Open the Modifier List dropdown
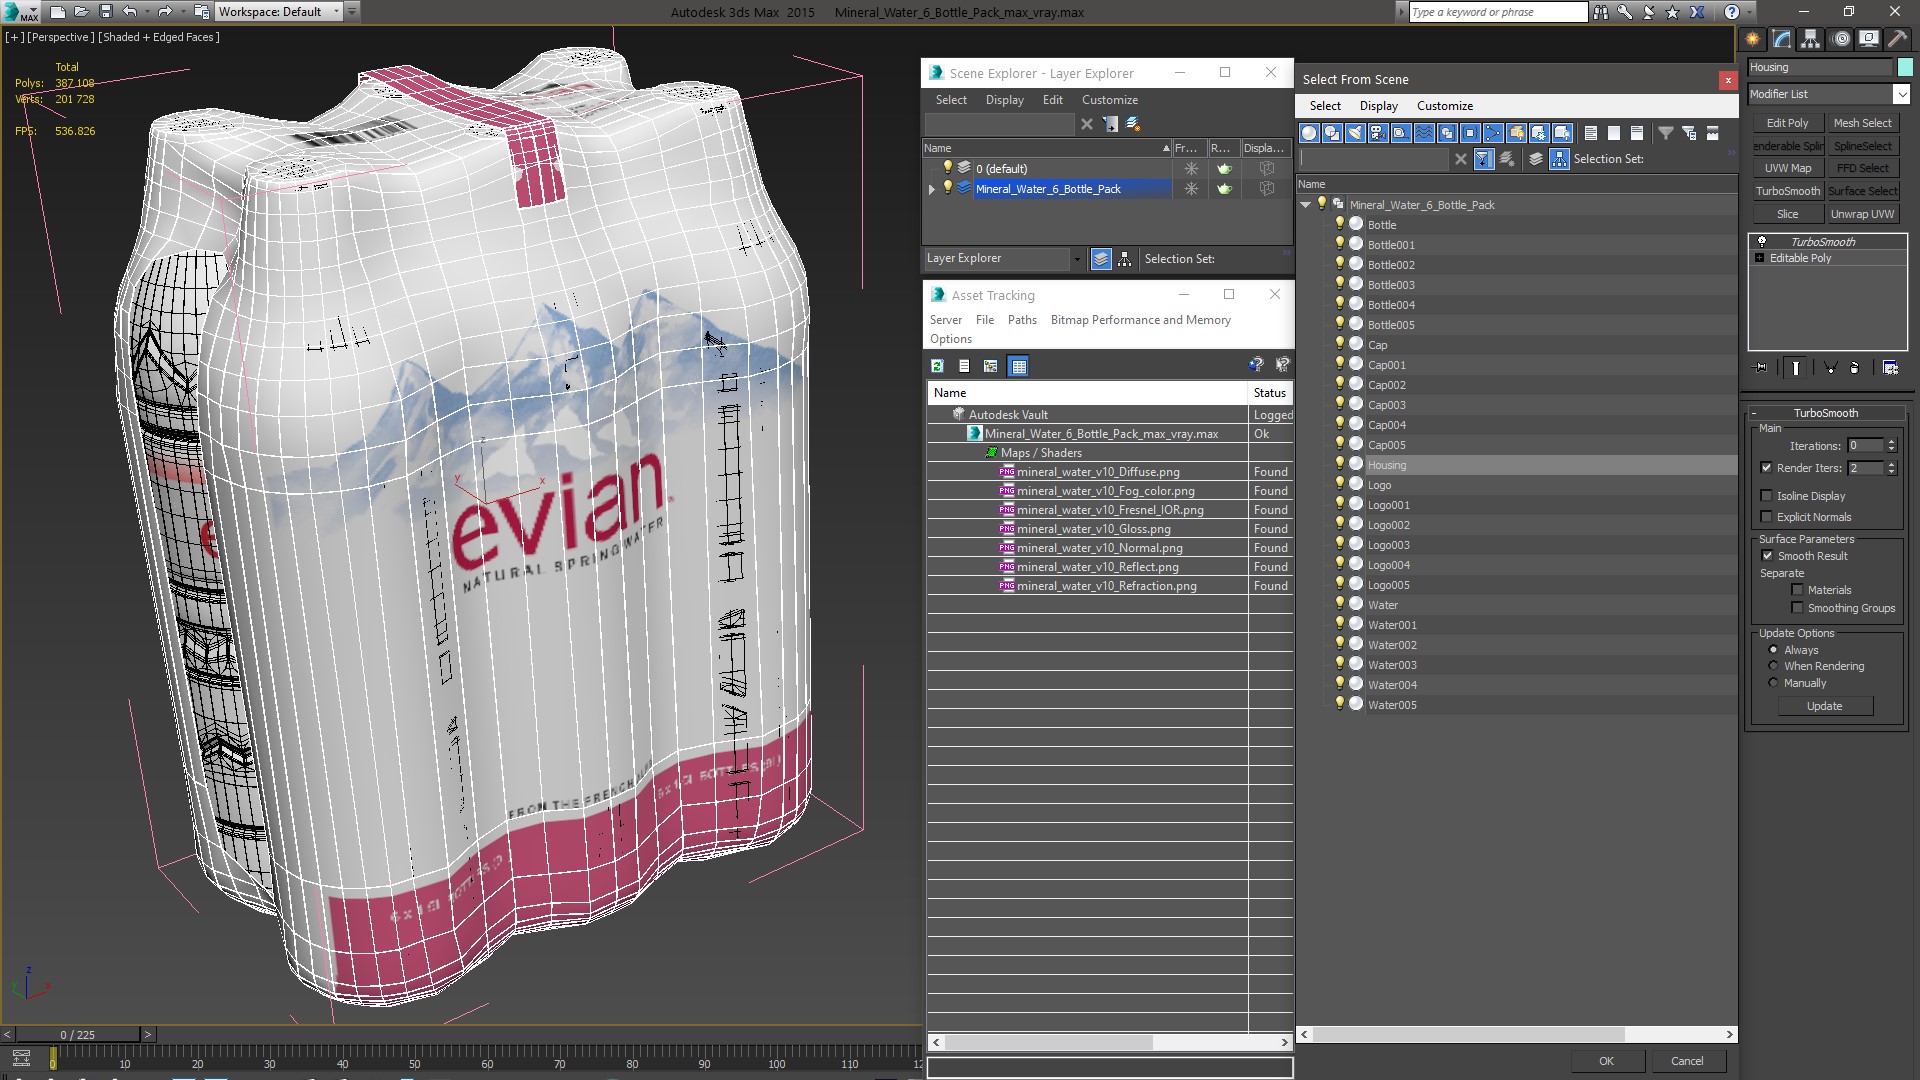 coord(1901,94)
